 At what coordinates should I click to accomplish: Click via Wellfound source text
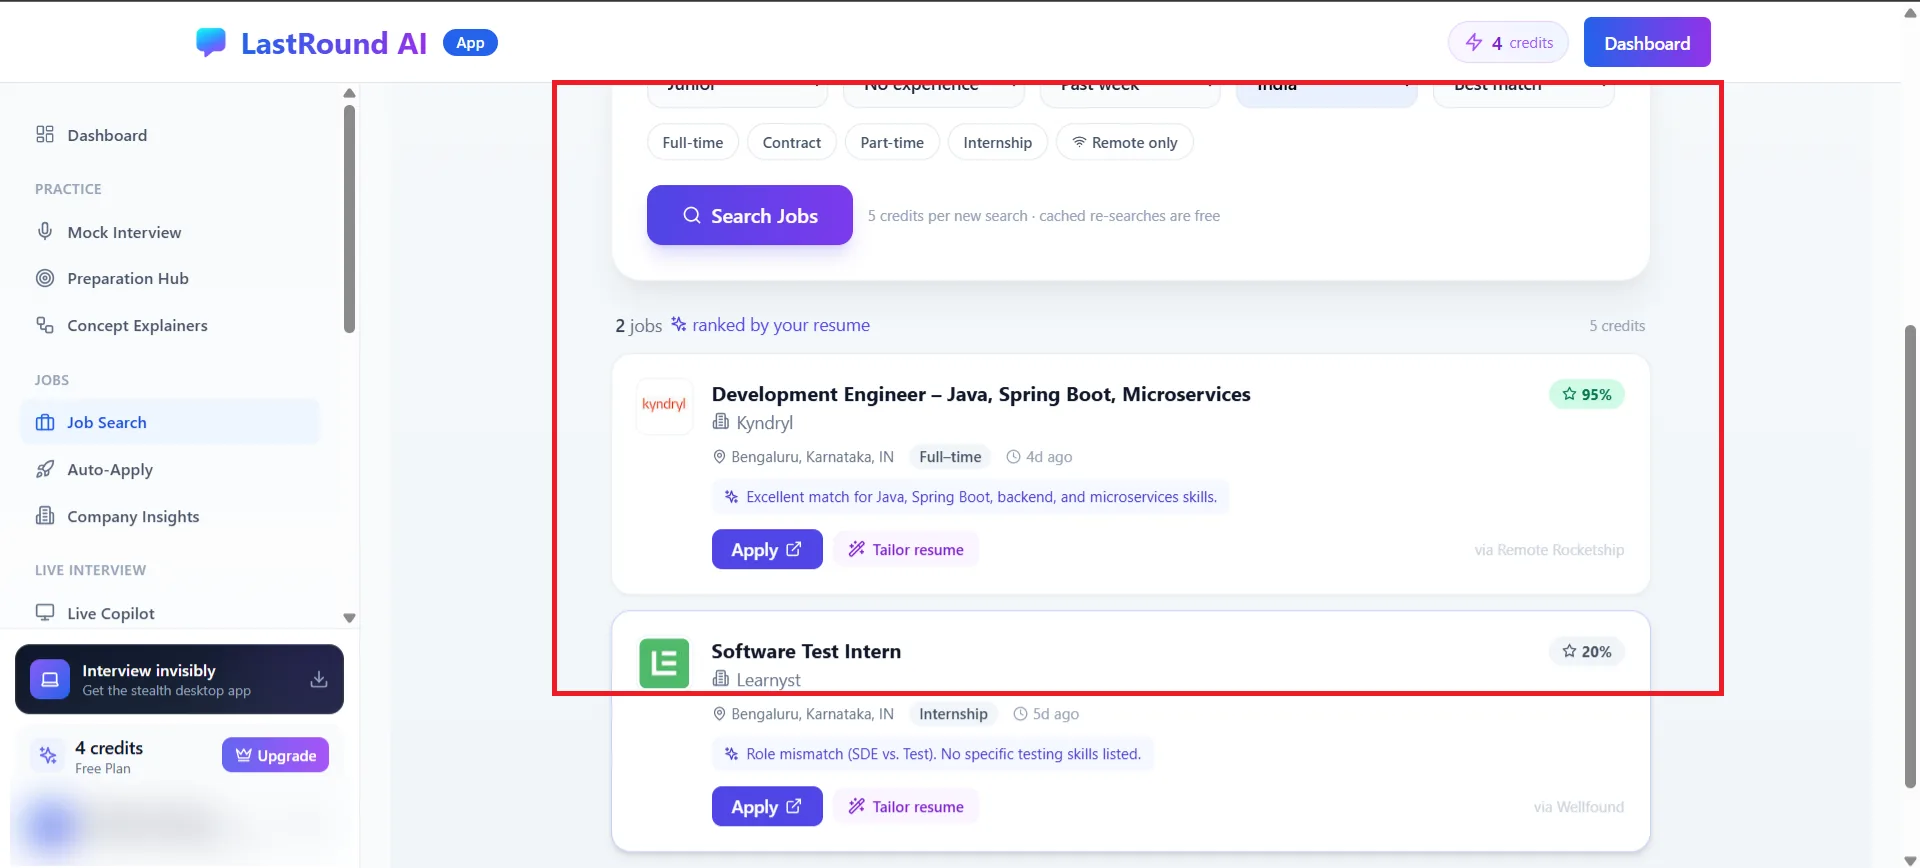[x=1579, y=807]
